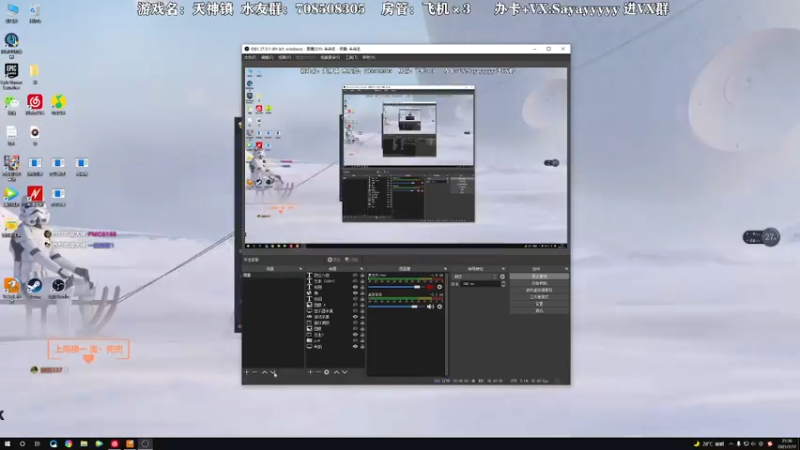Move the selected scene down with the arrow
Image resolution: width=800 pixels, height=450 pixels.
(272, 372)
